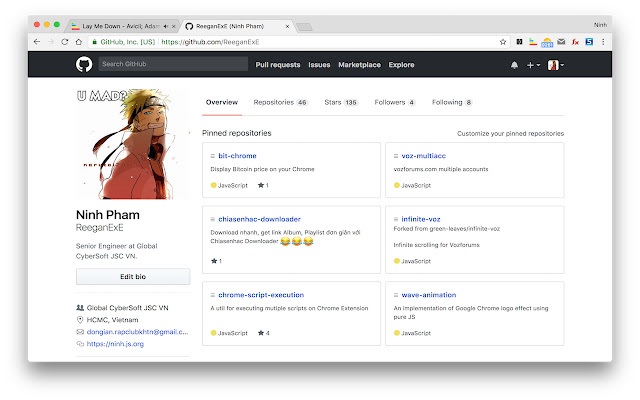Open Explore in header
The height and width of the screenshot is (400, 640).
(401, 64)
